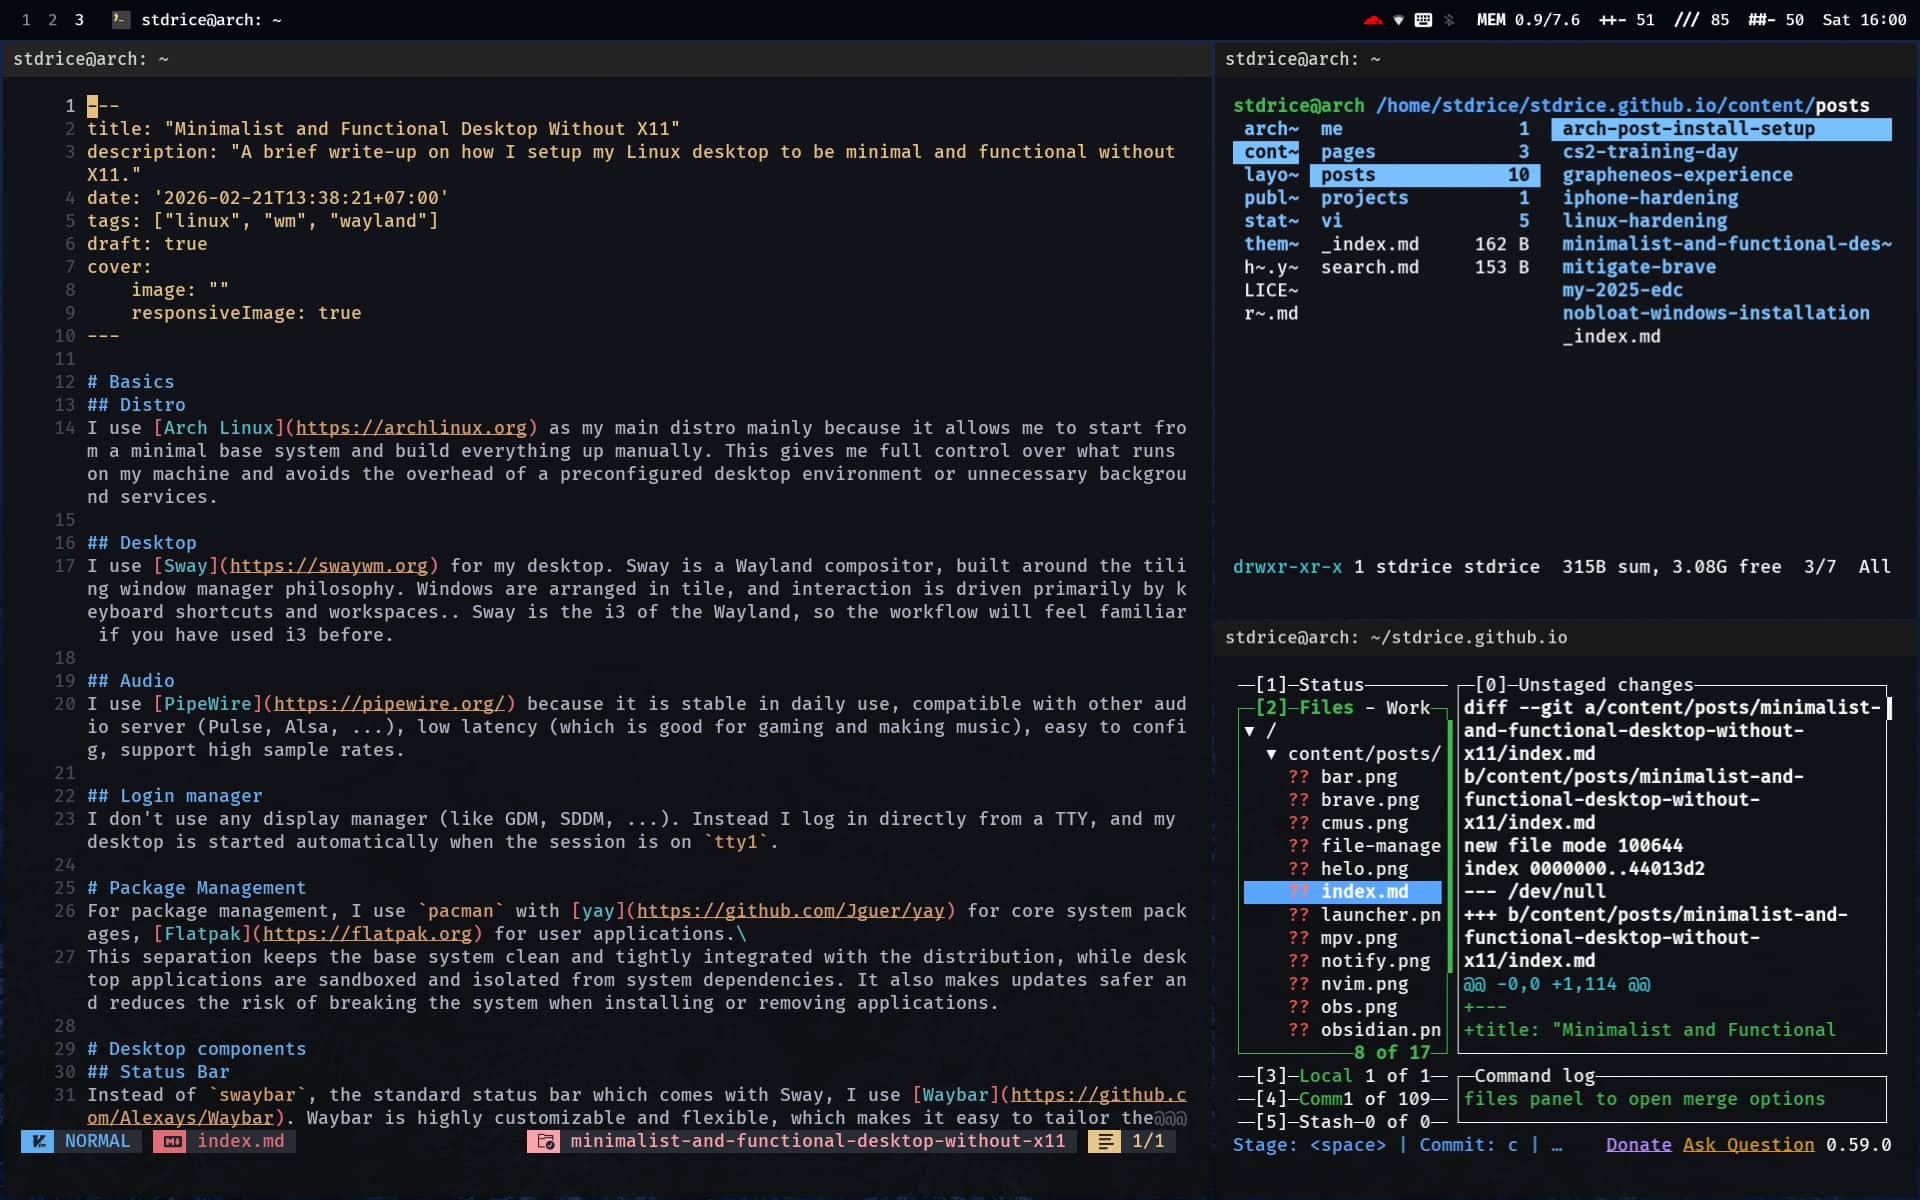Select the Status panel in lazygit

1330,685
